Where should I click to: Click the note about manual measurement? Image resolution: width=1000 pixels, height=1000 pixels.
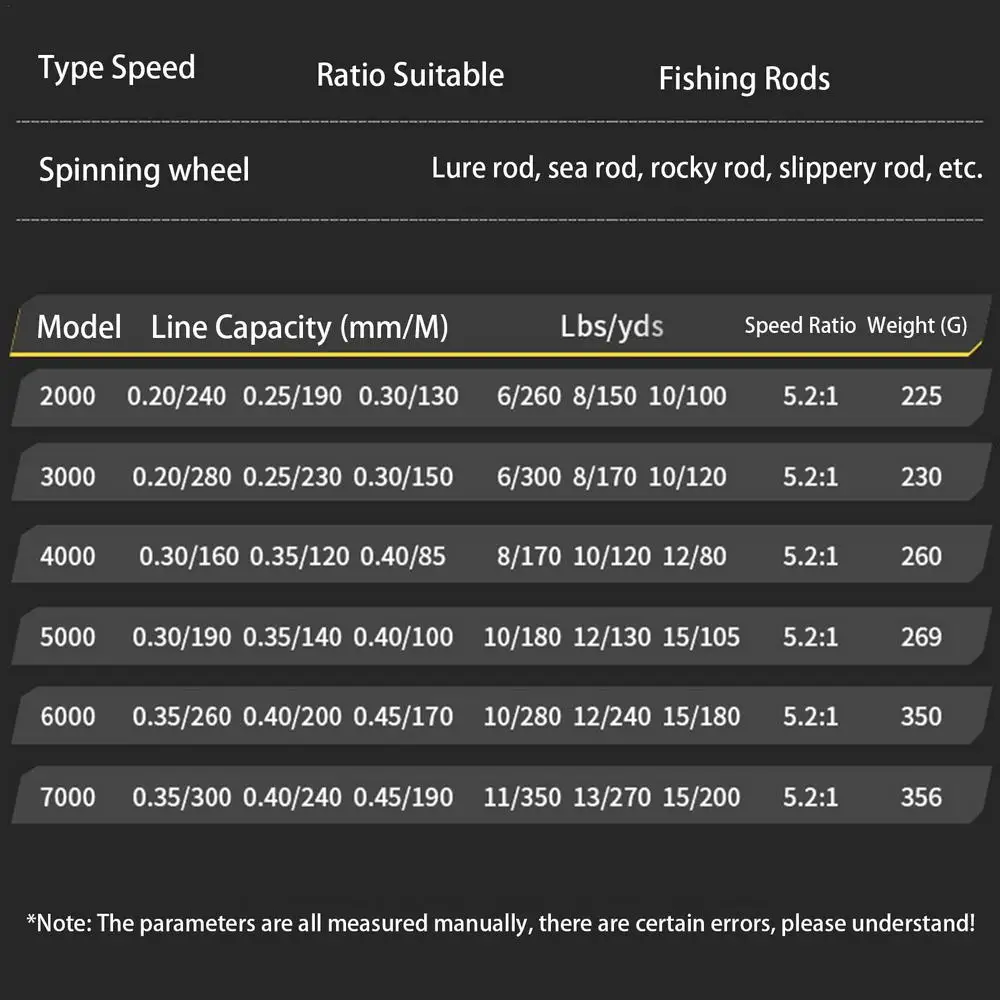pyautogui.click(x=500, y=923)
